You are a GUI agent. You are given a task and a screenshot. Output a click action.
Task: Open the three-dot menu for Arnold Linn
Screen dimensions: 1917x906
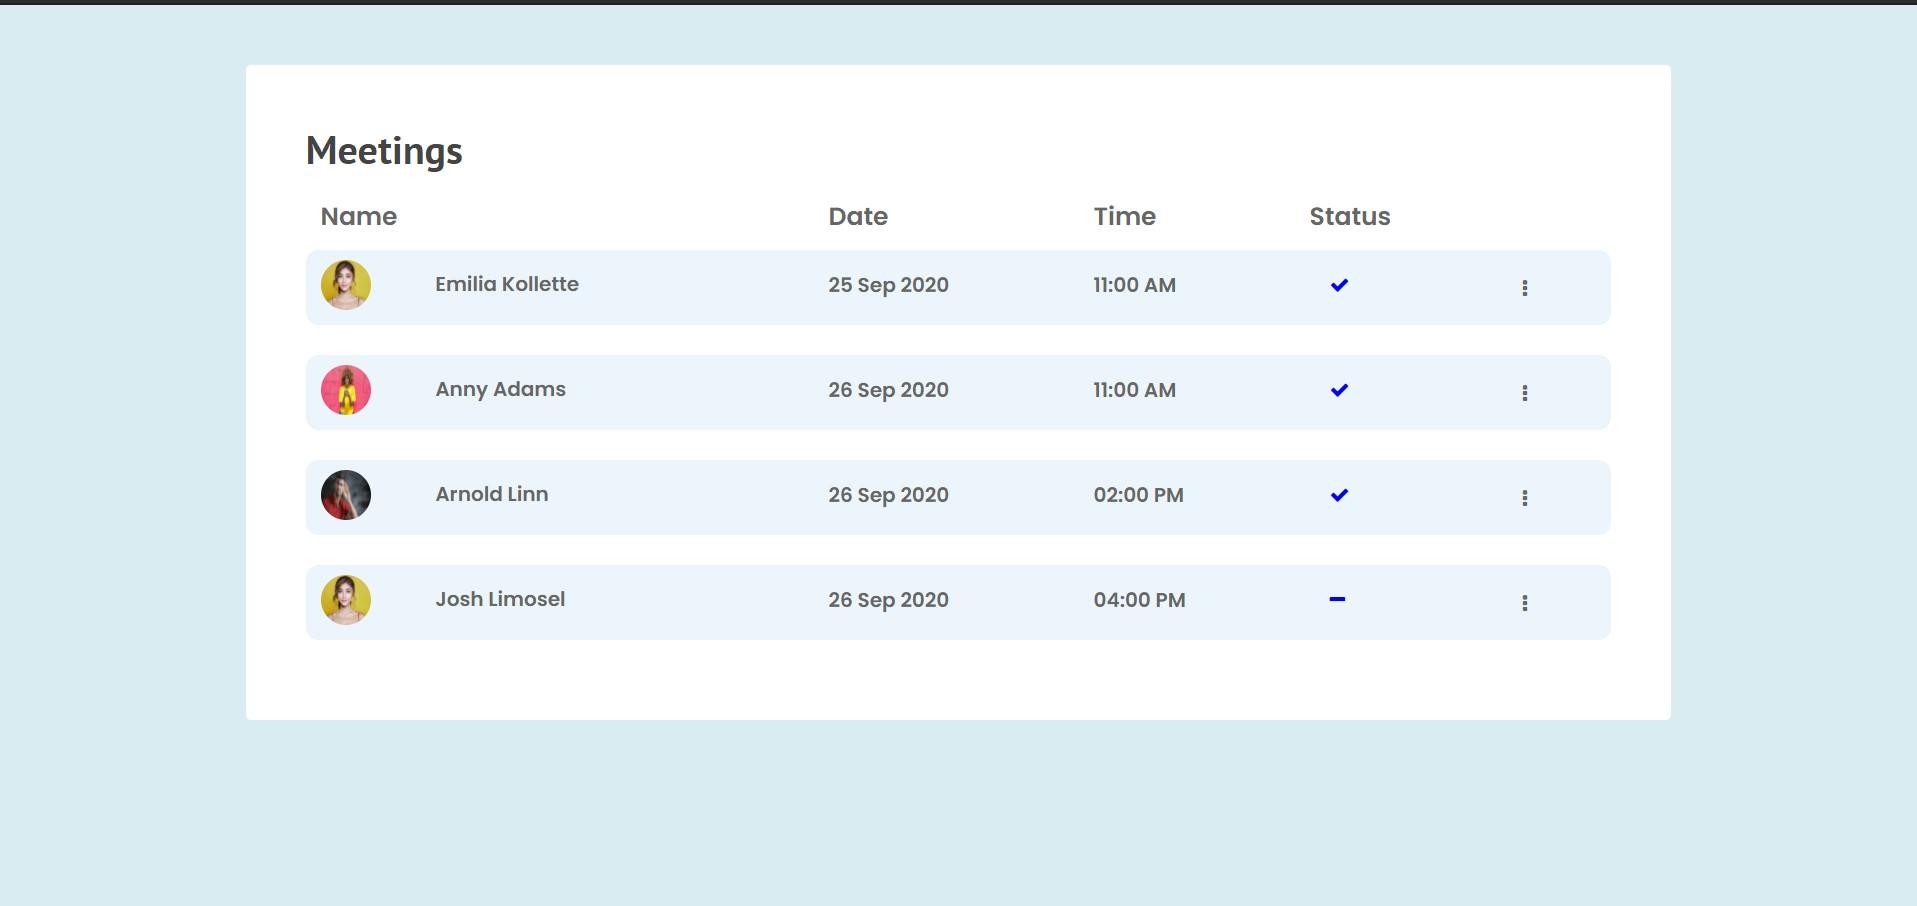point(1524,498)
